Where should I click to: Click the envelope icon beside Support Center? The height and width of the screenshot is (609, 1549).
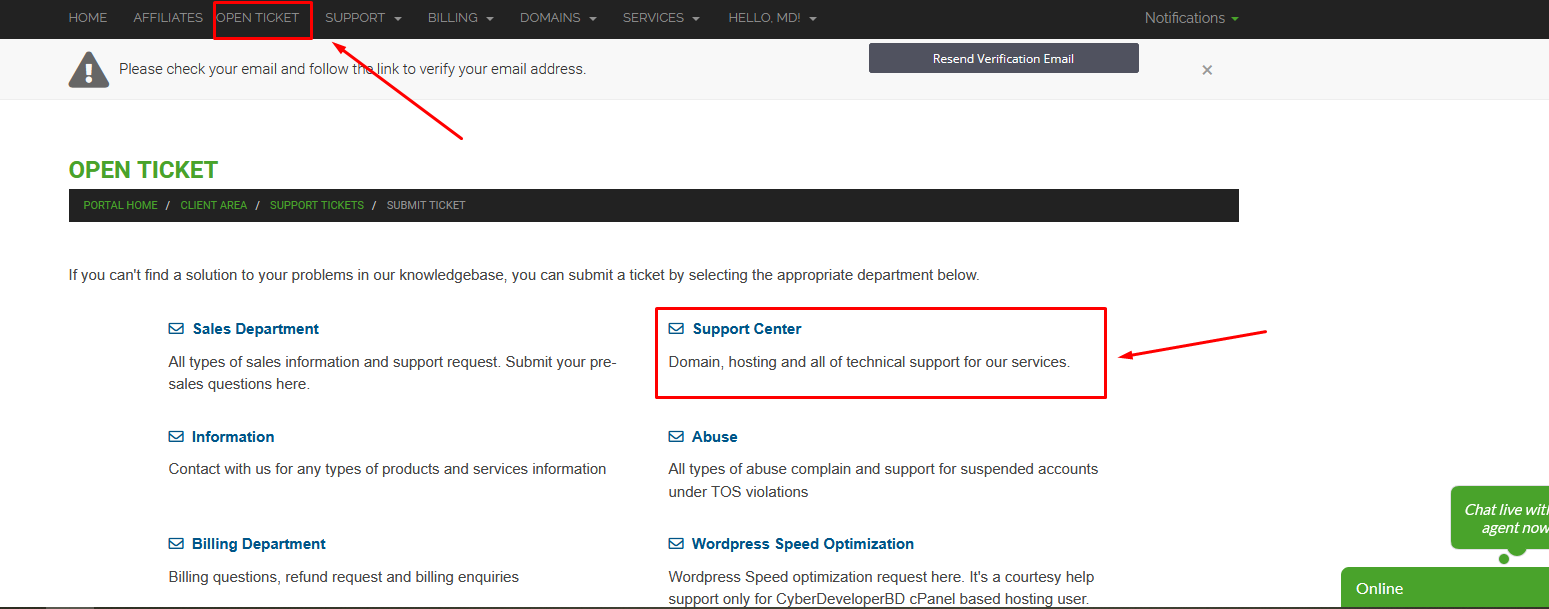[676, 329]
